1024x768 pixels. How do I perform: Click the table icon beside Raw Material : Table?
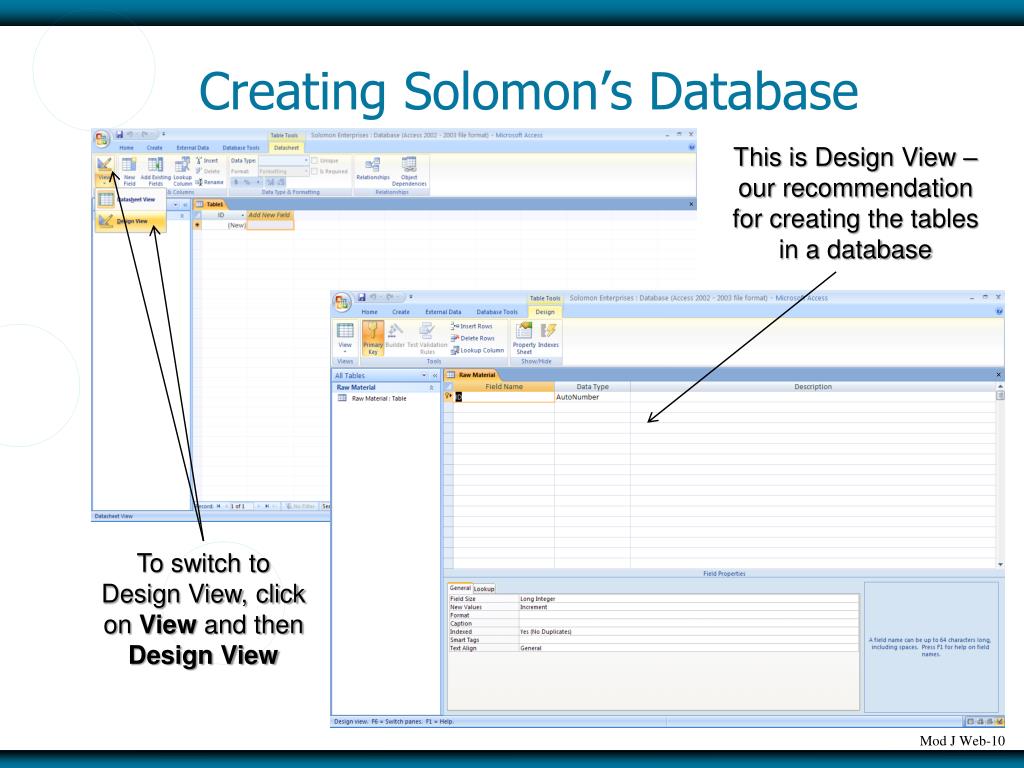point(342,398)
